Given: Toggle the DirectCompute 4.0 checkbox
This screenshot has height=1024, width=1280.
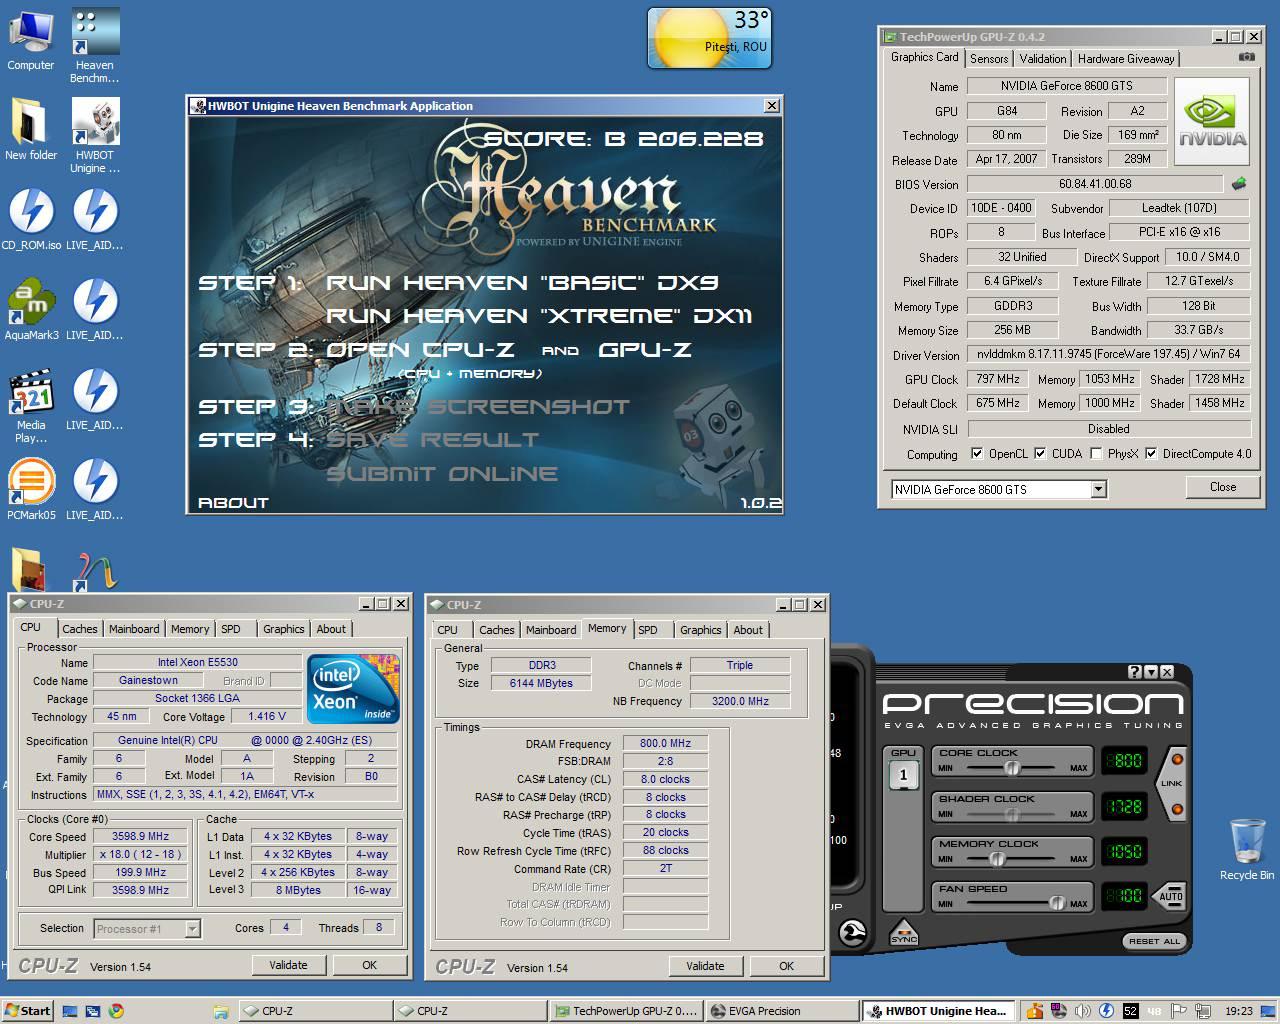Looking at the screenshot, I should [x=1151, y=454].
